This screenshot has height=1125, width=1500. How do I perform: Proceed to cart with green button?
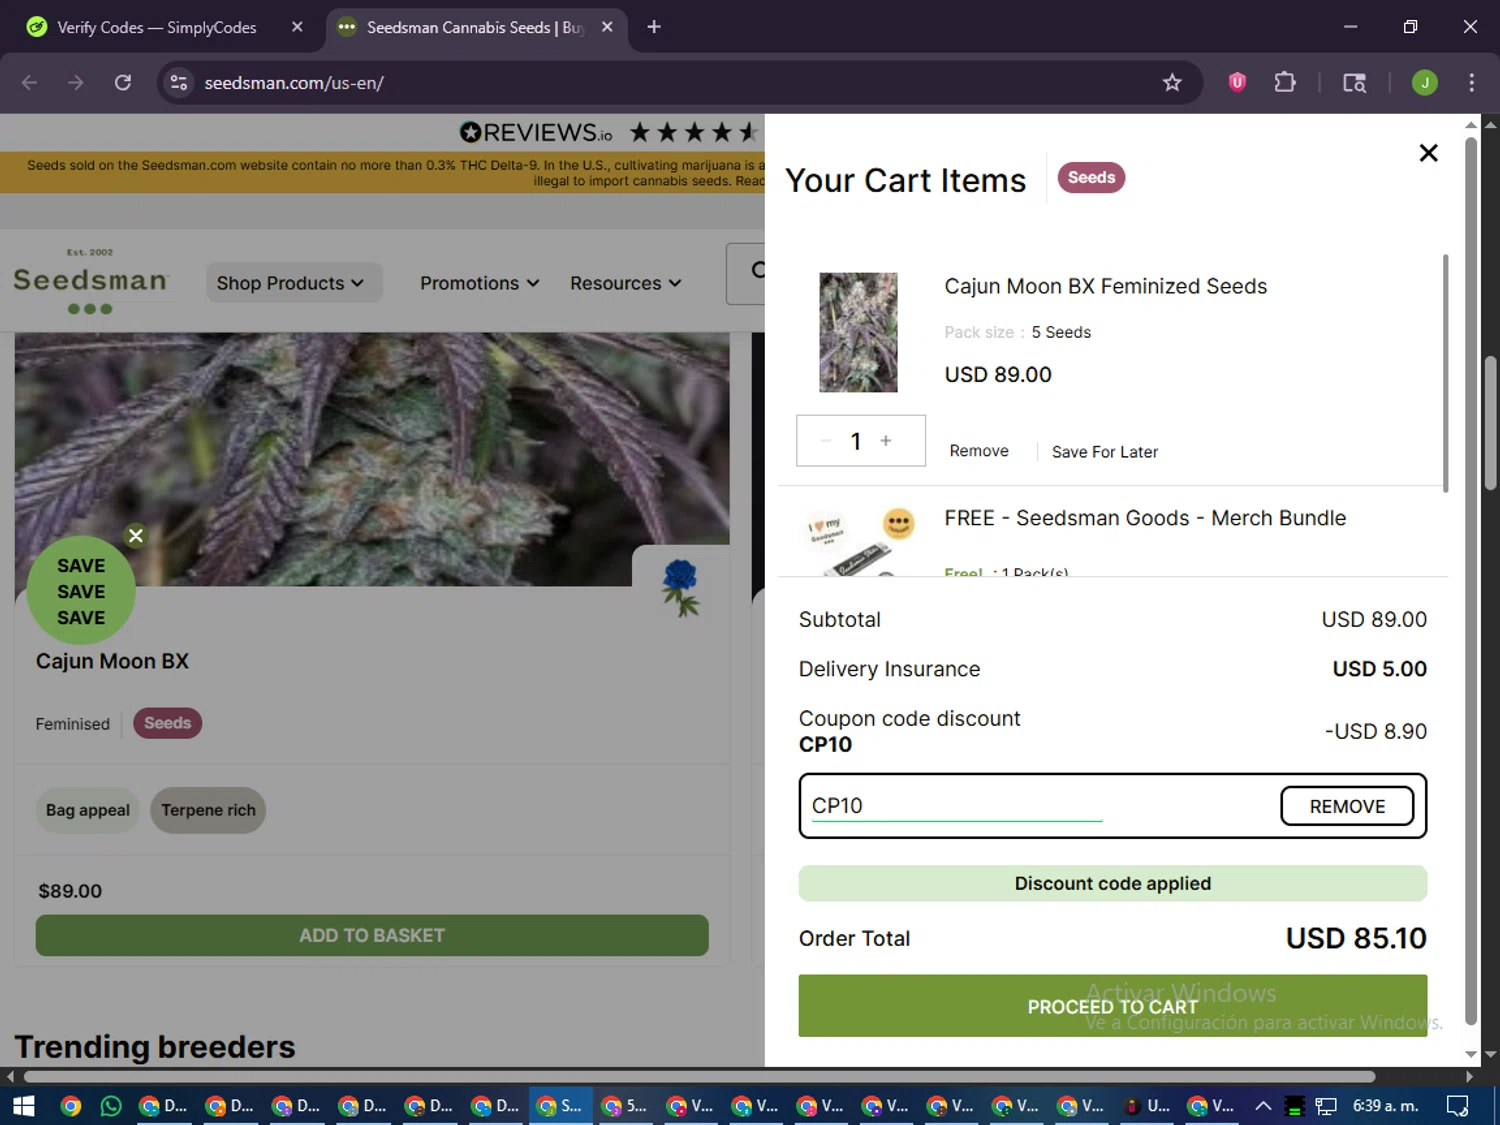tap(1113, 1006)
